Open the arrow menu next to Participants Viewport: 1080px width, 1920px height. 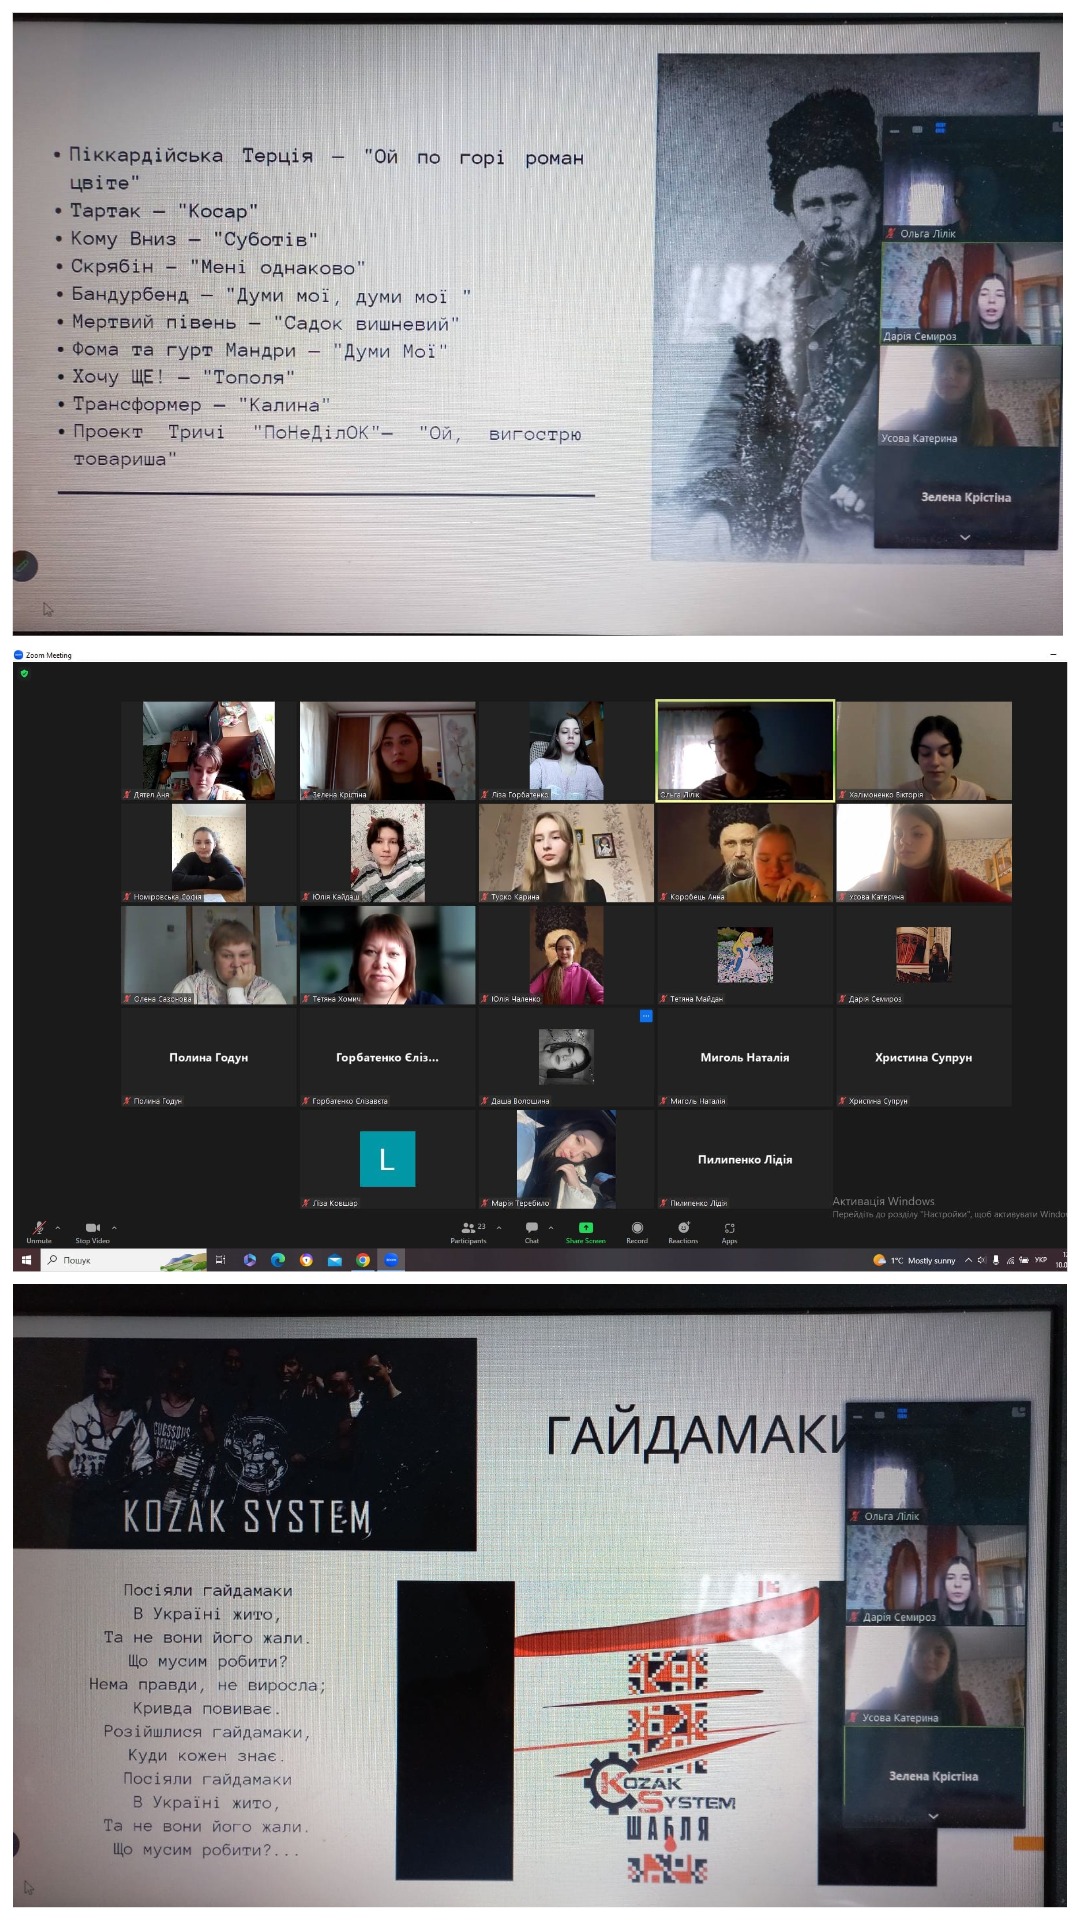[x=499, y=1227]
